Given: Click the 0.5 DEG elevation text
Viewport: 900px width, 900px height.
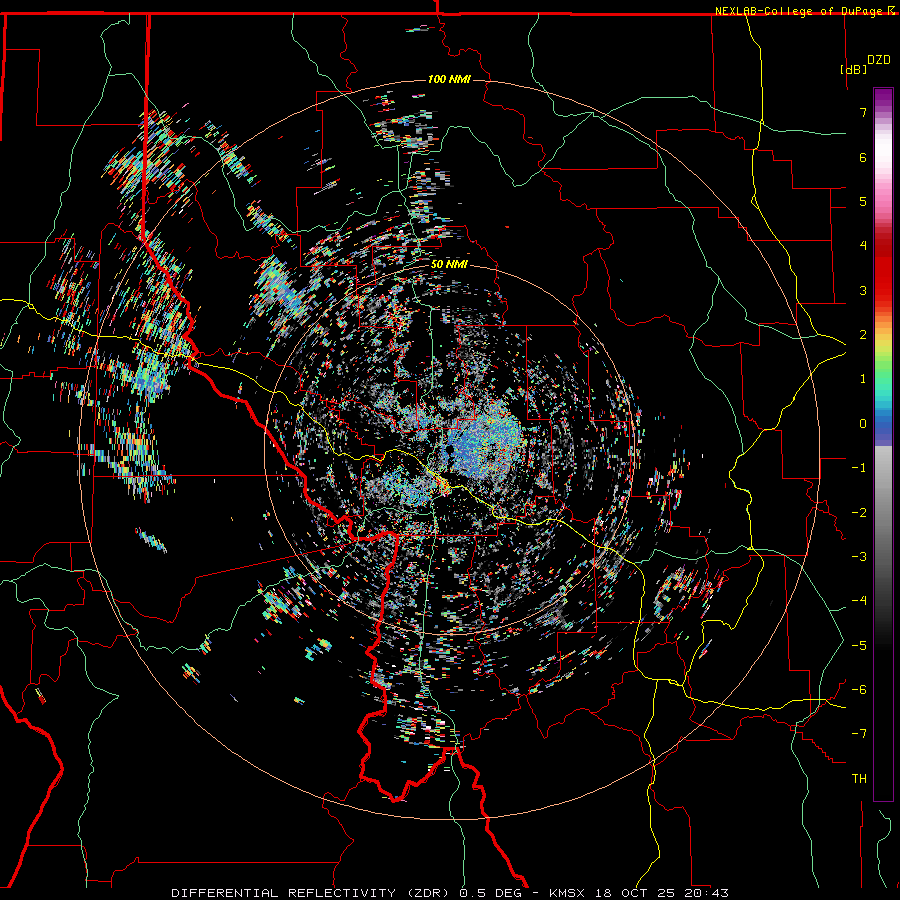Looking at the screenshot, I should pos(490,893).
